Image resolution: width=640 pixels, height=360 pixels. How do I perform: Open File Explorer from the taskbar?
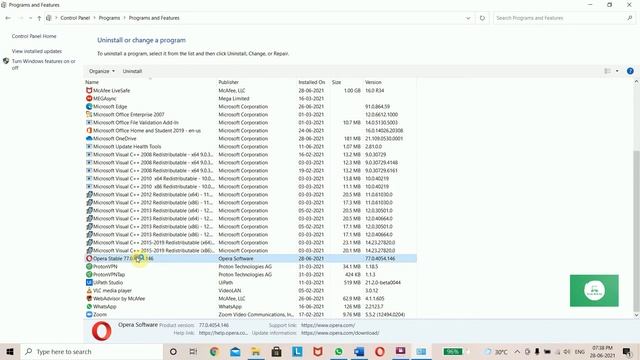pyautogui.click(x=256, y=351)
